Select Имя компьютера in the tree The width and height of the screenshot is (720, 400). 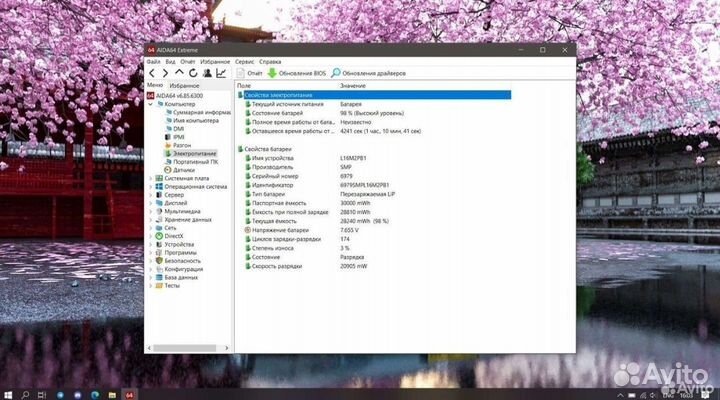click(192, 120)
